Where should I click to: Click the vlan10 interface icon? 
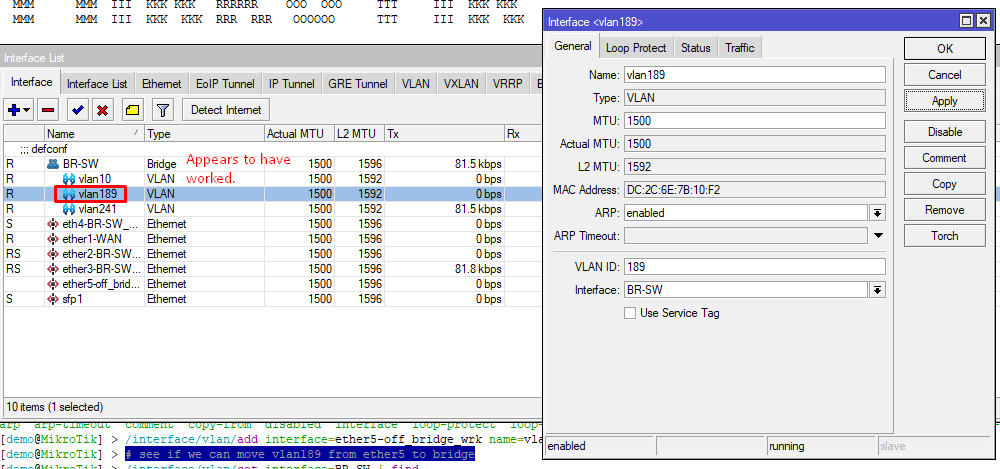pos(69,179)
